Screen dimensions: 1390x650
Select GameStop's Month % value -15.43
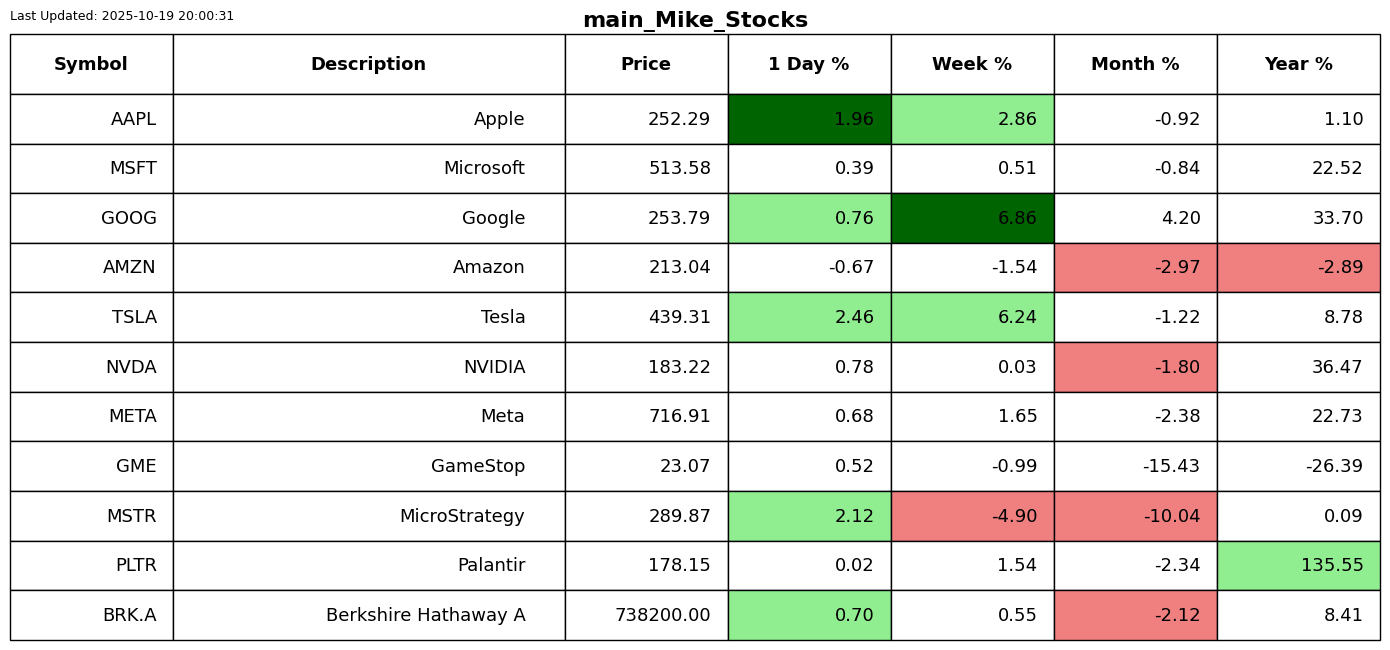click(1135, 466)
